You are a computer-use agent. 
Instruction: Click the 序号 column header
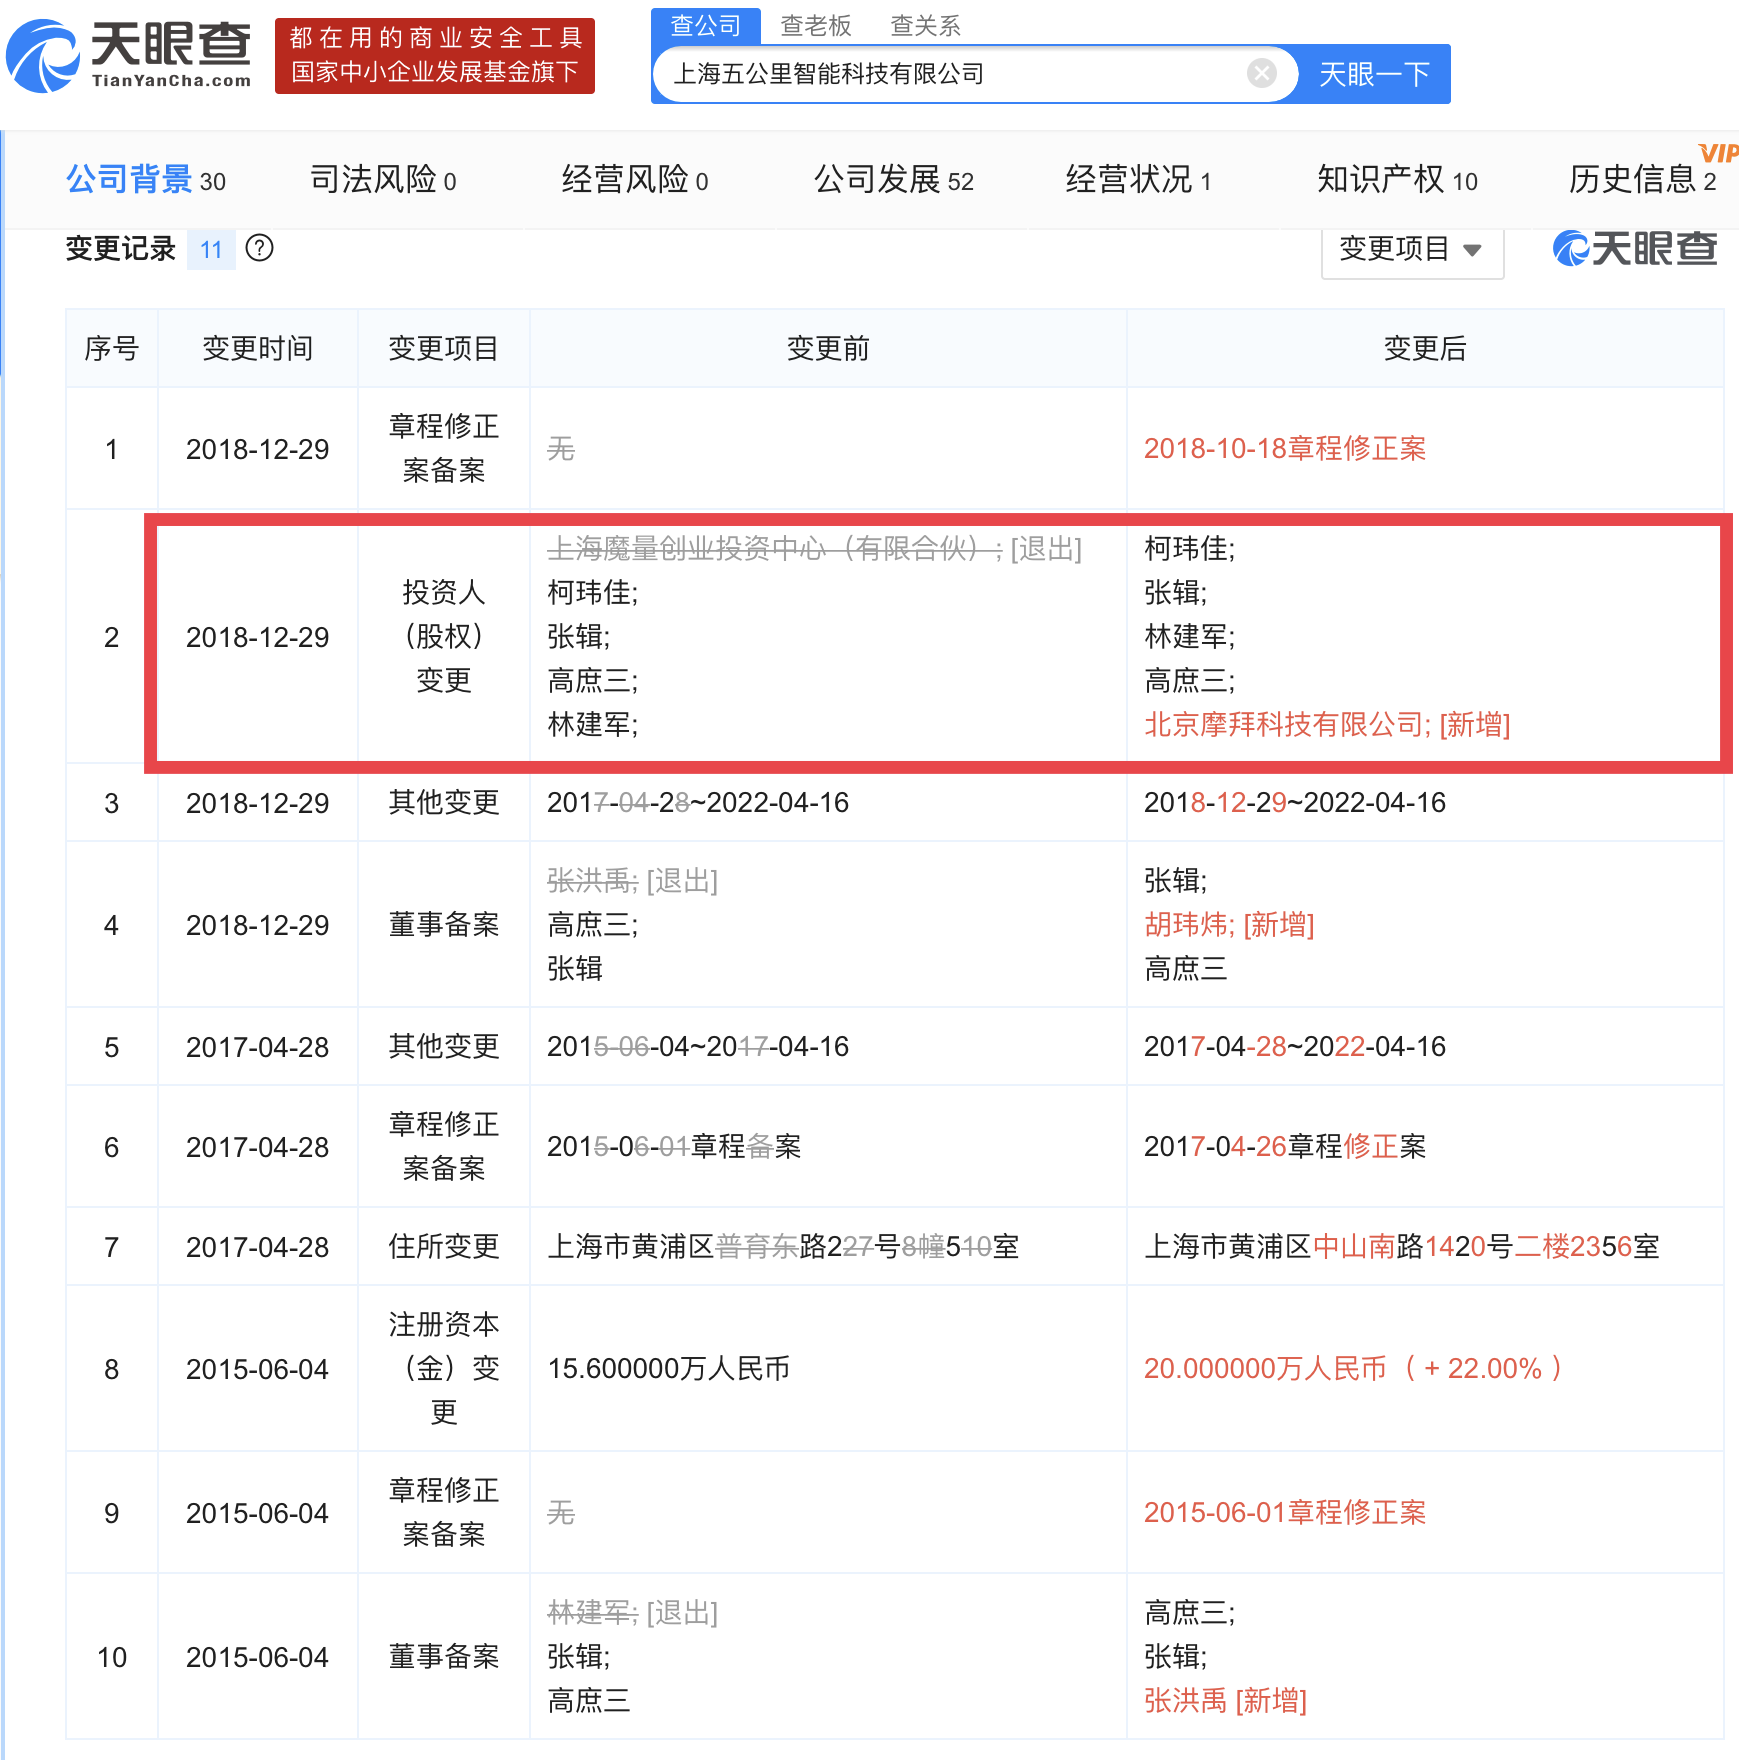pyautogui.click(x=111, y=348)
